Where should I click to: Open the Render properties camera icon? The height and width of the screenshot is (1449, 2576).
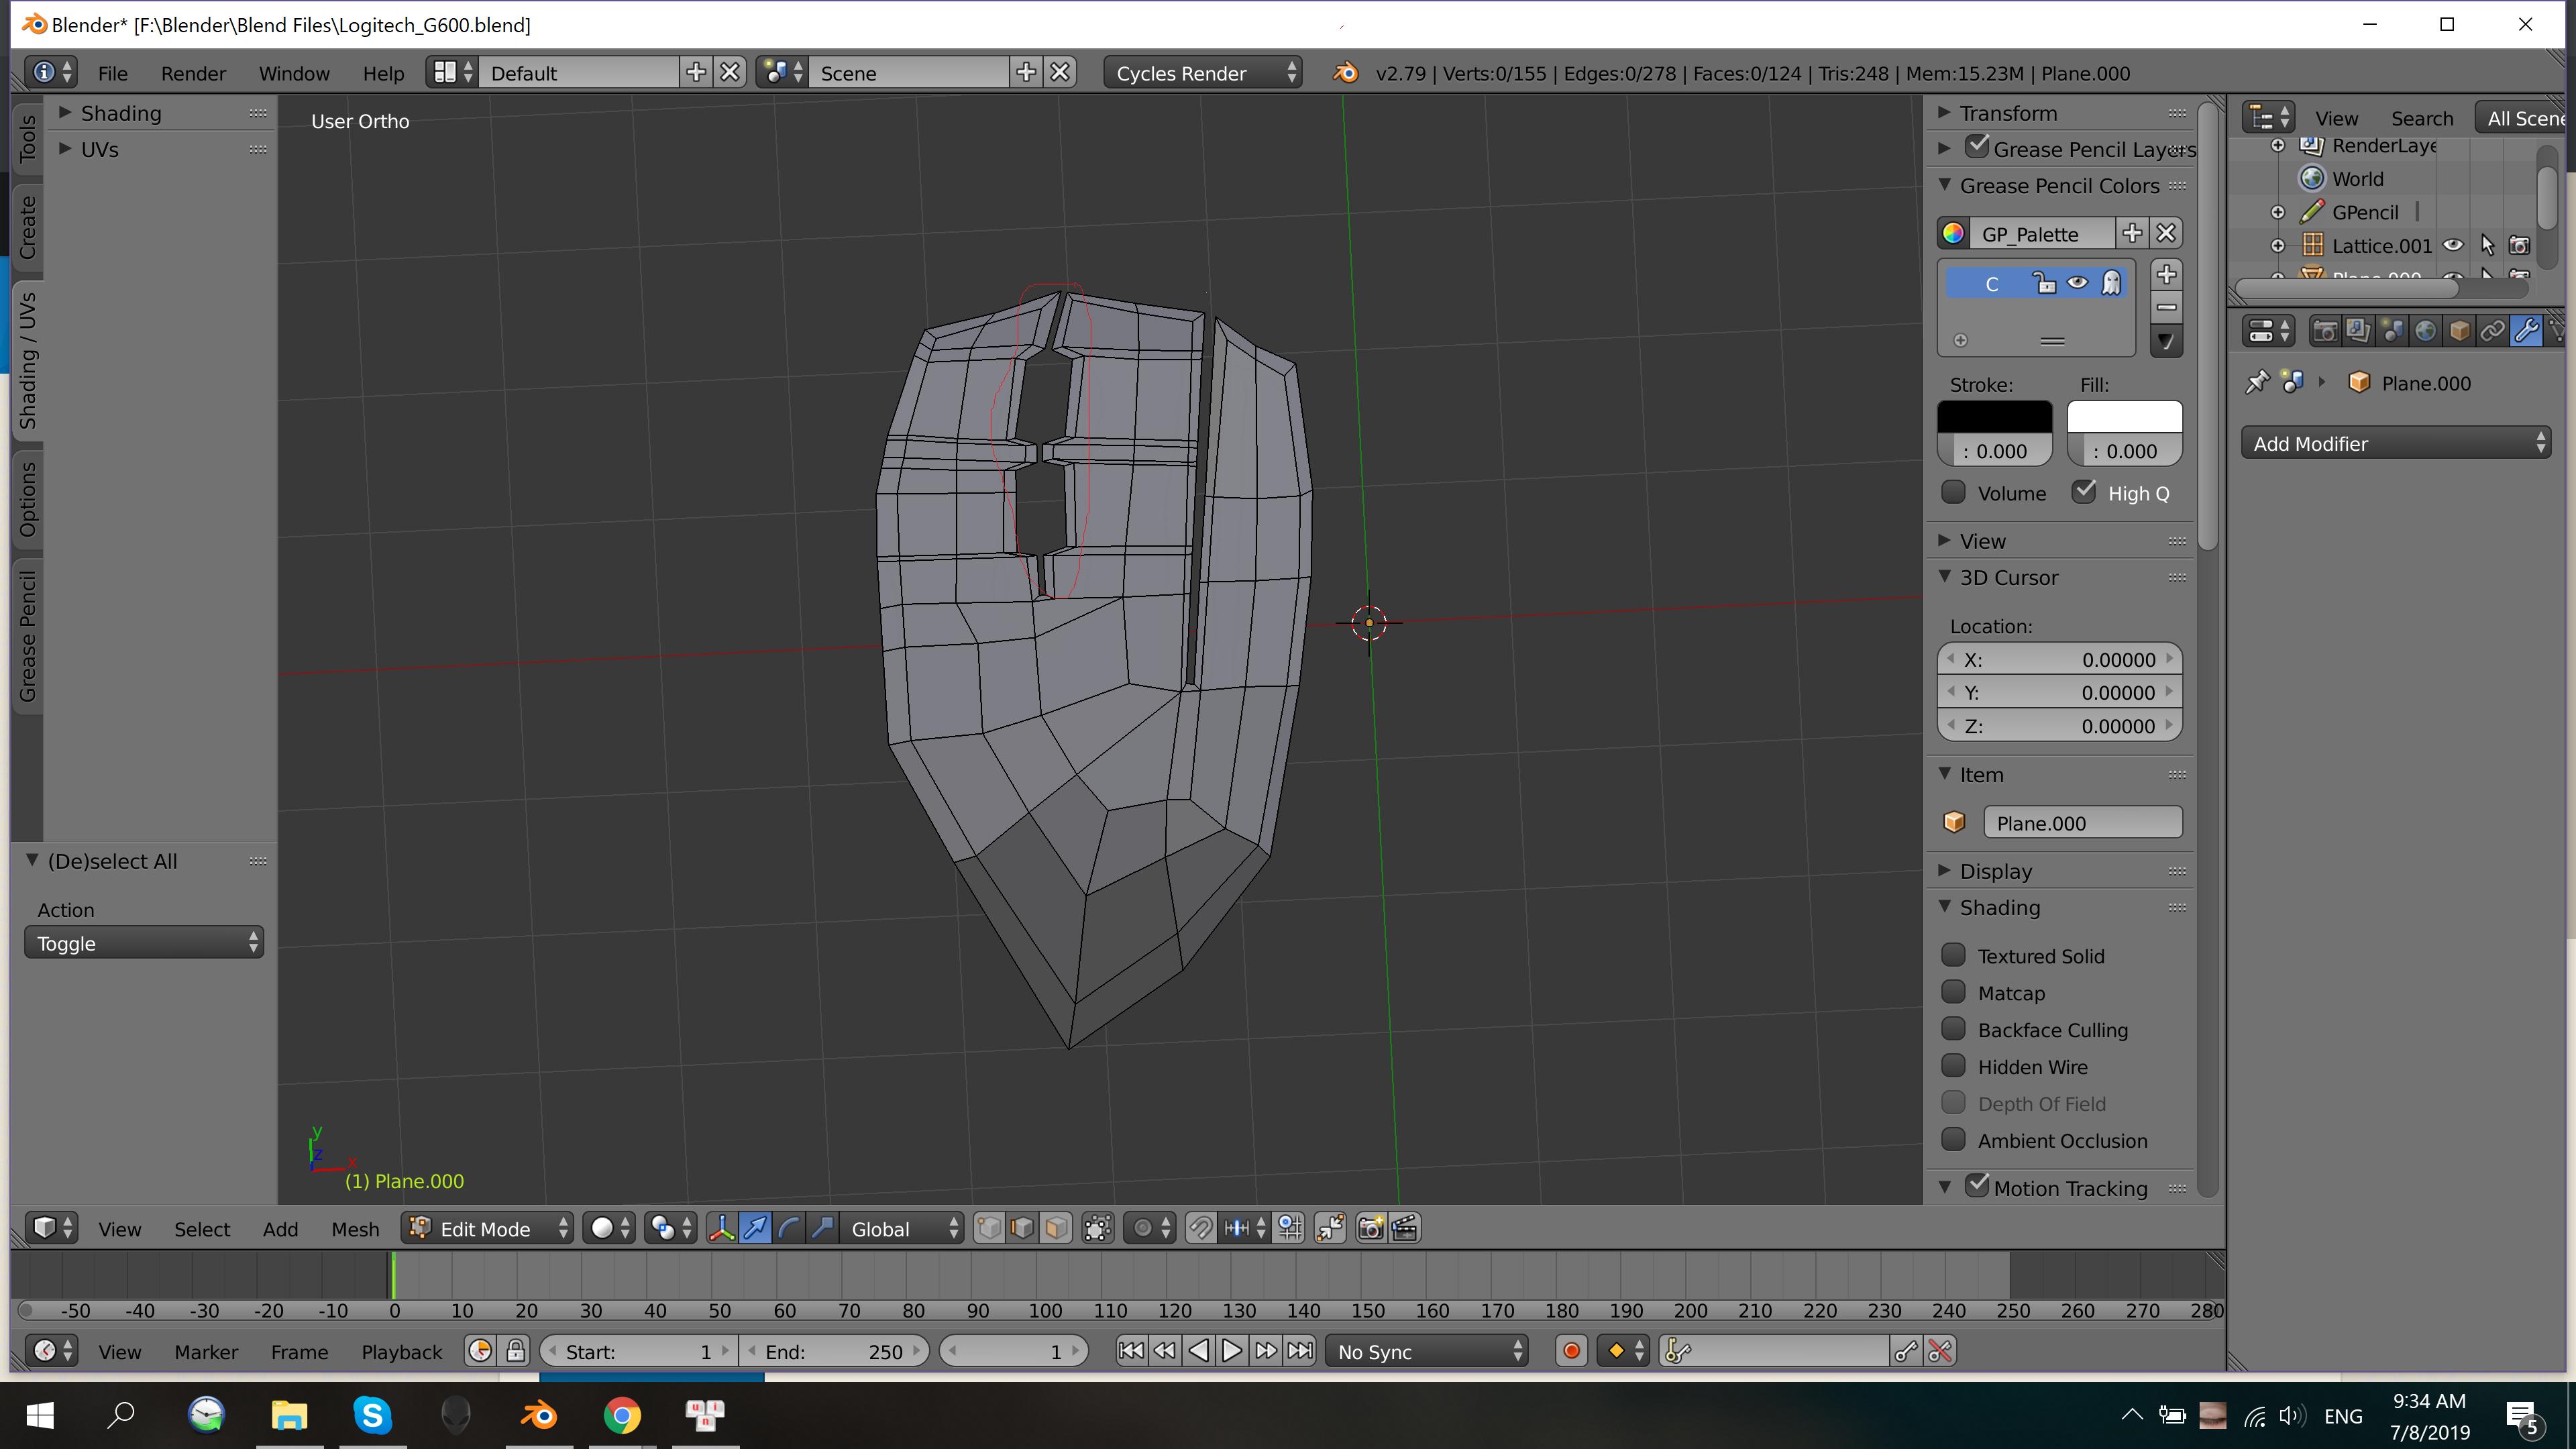[2325, 331]
